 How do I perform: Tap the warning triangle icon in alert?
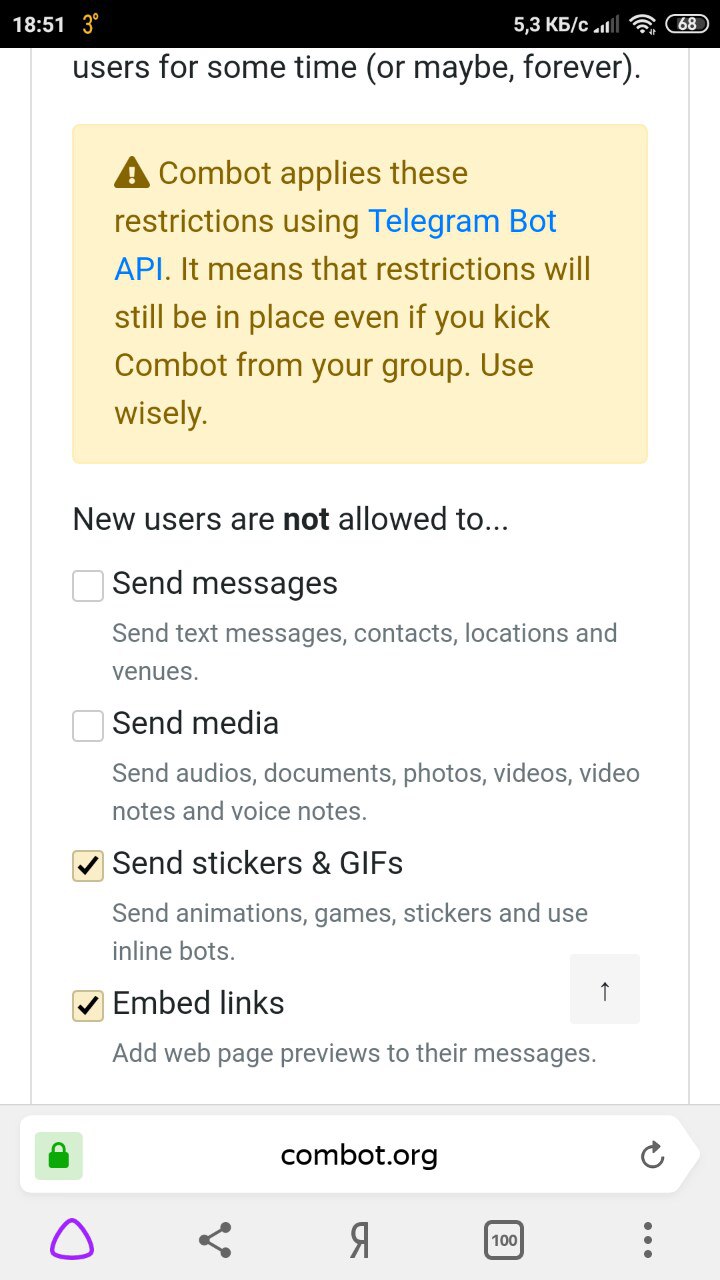132,174
